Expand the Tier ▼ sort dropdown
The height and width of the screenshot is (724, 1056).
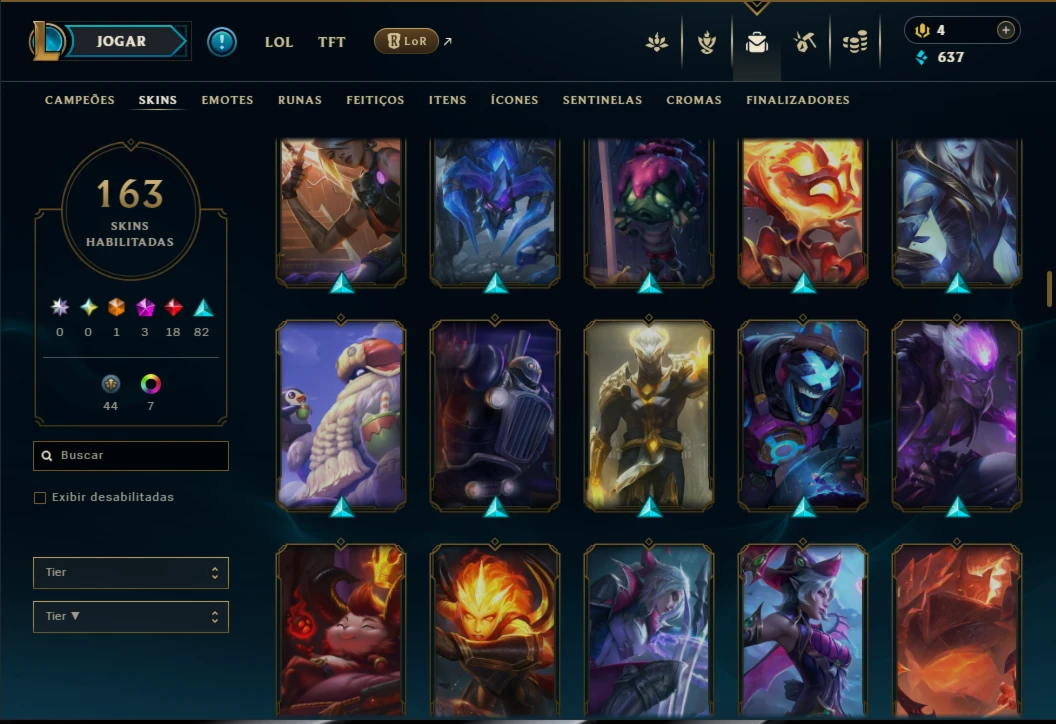coord(131,617)
